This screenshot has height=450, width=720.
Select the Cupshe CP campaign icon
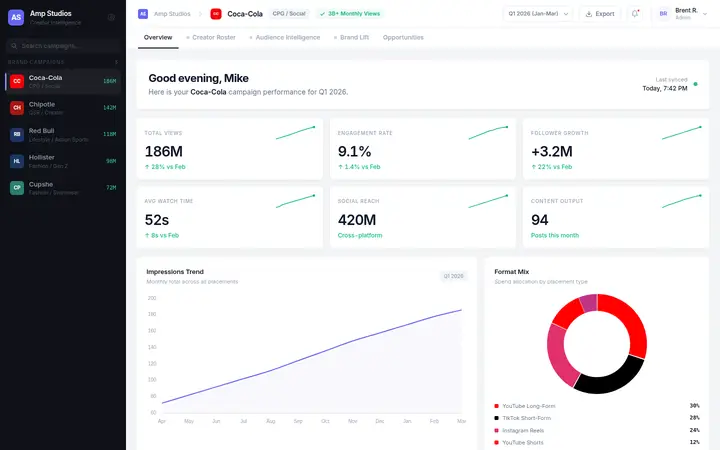[x=17, y=188]
